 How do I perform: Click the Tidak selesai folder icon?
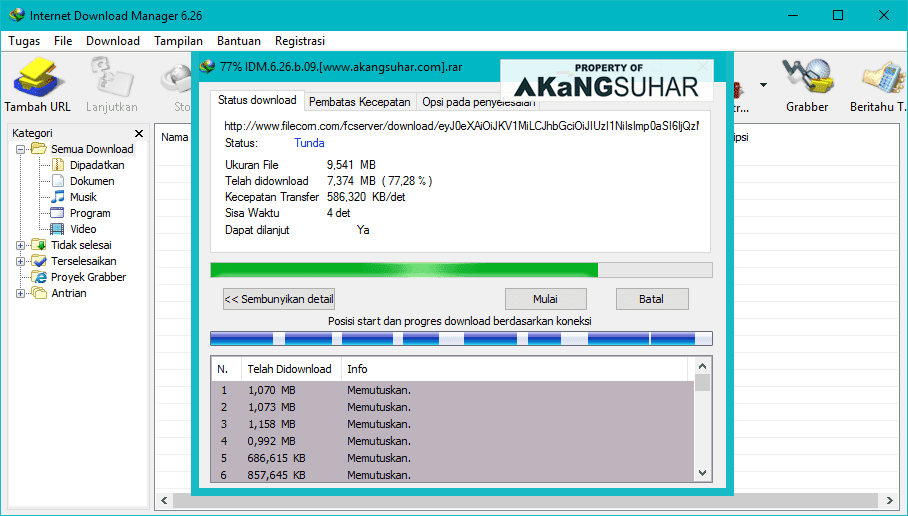[x=38, y=245]
